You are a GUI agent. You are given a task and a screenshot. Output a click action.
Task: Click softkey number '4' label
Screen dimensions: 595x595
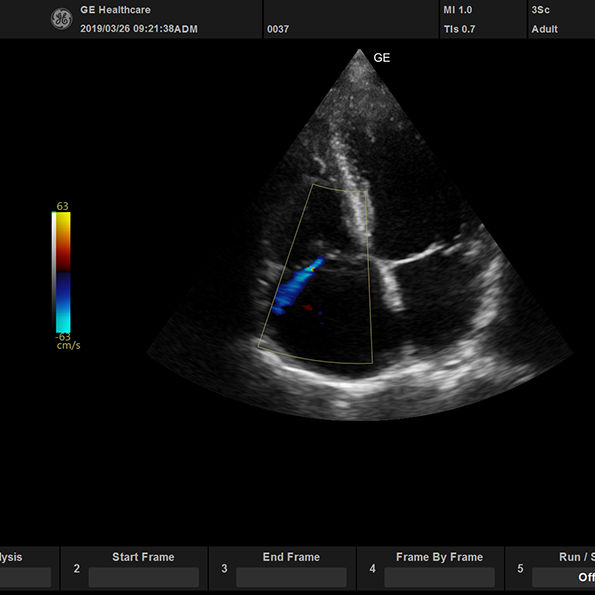point(372,568)
